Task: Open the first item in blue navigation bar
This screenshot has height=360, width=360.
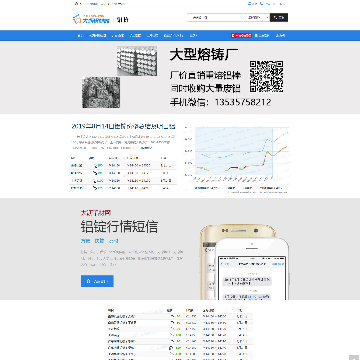Action: pyautogui.click(x=80, y=35)
